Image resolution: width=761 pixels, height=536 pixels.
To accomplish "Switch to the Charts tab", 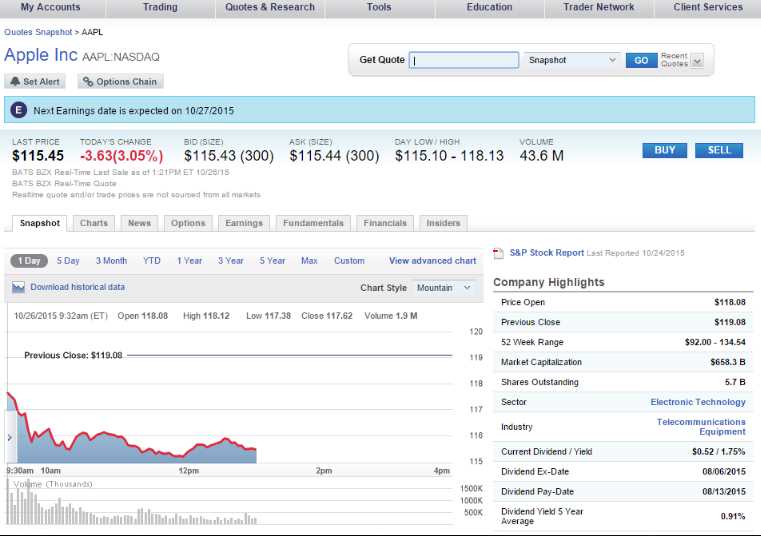I will [x=94, y=223].
